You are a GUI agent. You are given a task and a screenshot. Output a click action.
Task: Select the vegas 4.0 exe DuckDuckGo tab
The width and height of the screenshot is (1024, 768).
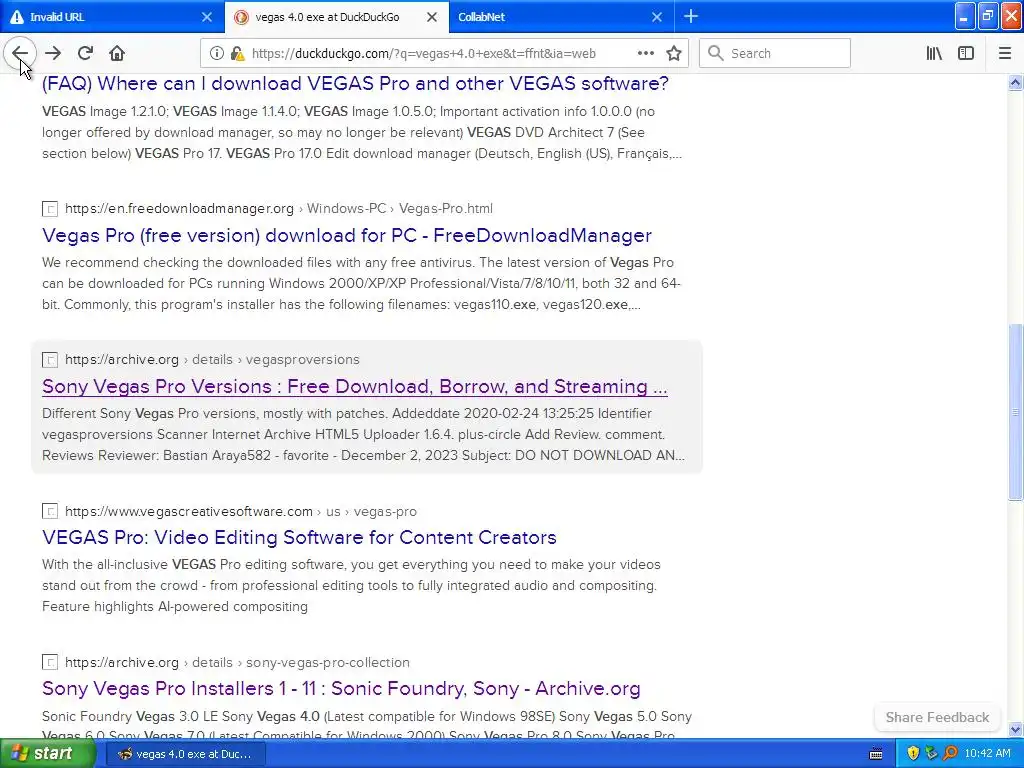point(336,17)
